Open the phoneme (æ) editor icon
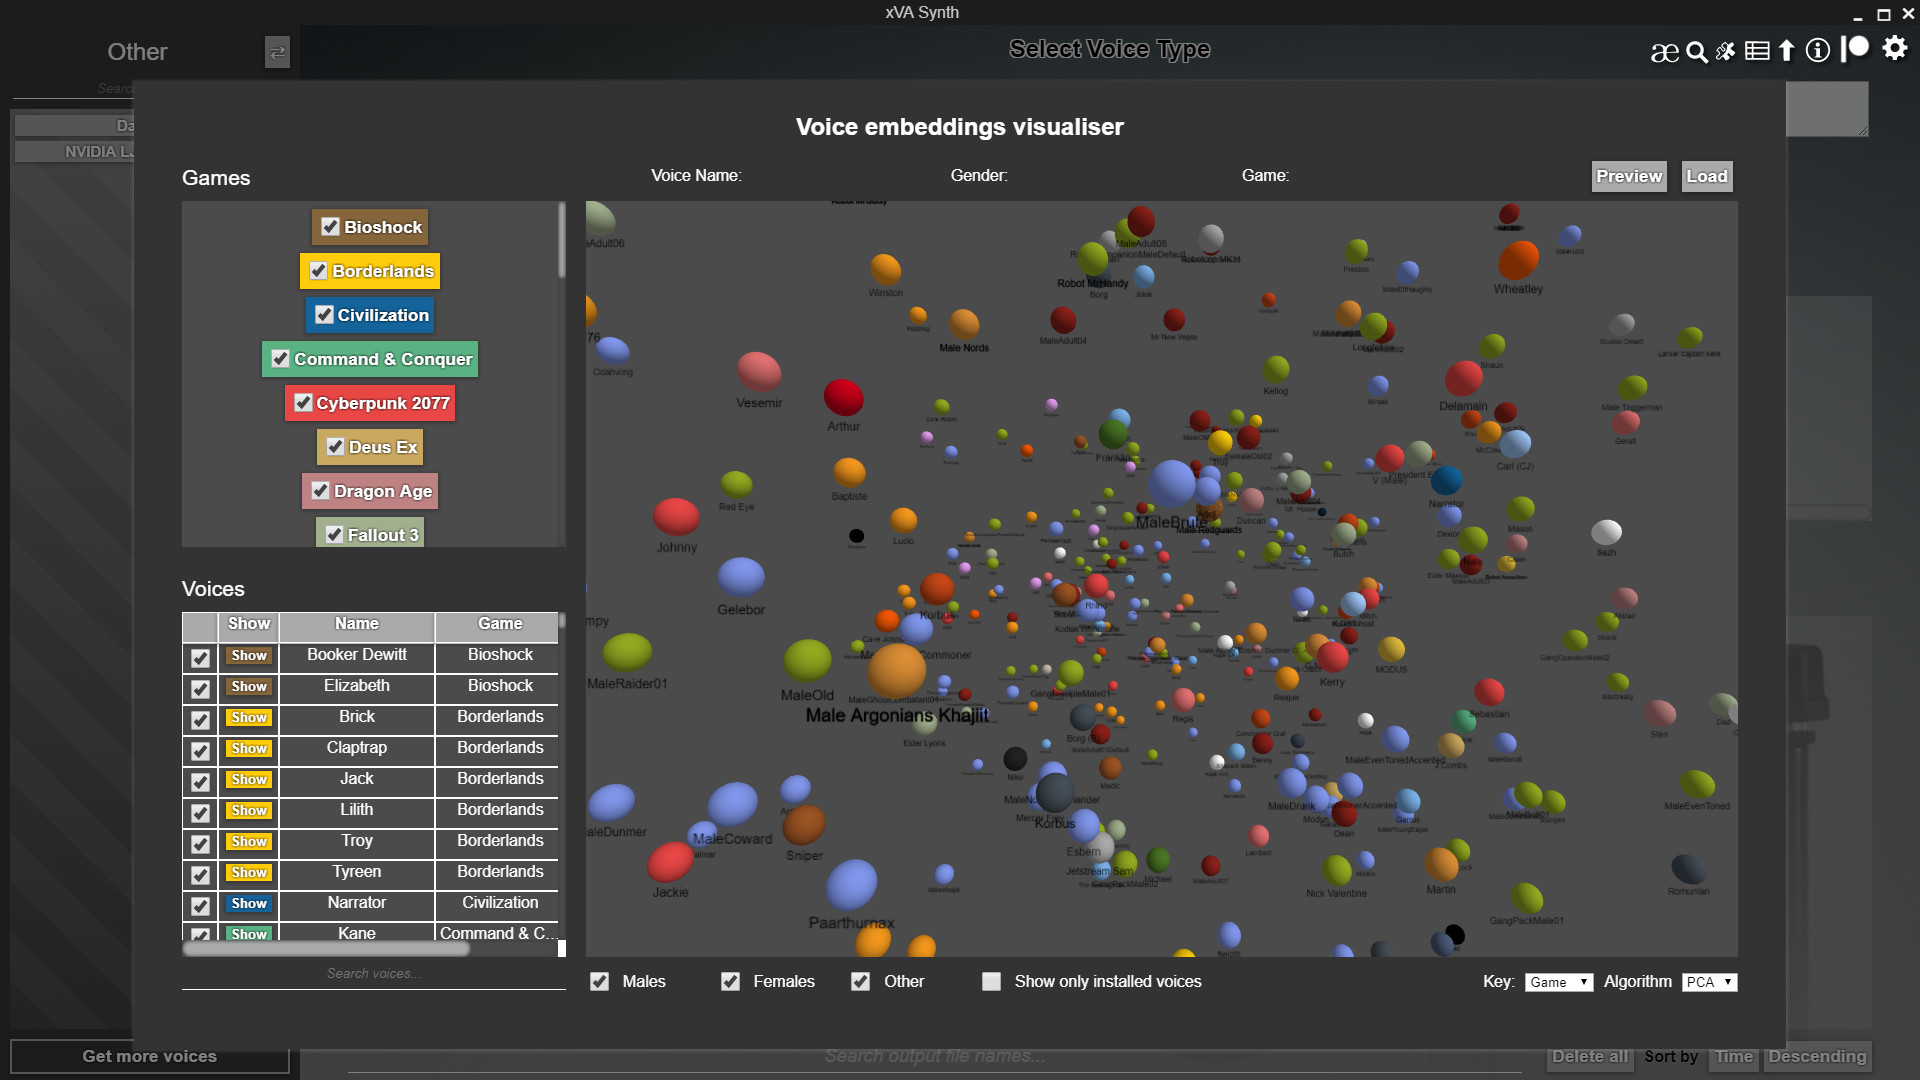Screen dimensions: 1920x1080 (1665, 51)
